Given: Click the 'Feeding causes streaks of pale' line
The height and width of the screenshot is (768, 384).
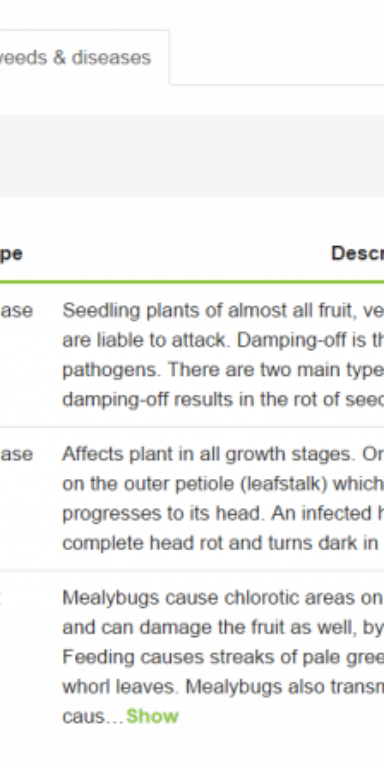Looking at the screenshot, I should click(x=223, y=657).
